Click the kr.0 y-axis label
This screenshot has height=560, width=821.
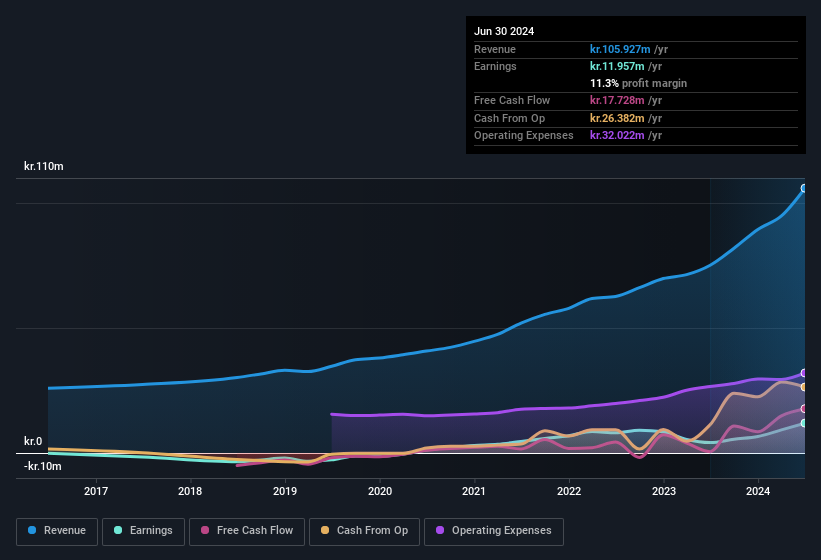[33, 441]
